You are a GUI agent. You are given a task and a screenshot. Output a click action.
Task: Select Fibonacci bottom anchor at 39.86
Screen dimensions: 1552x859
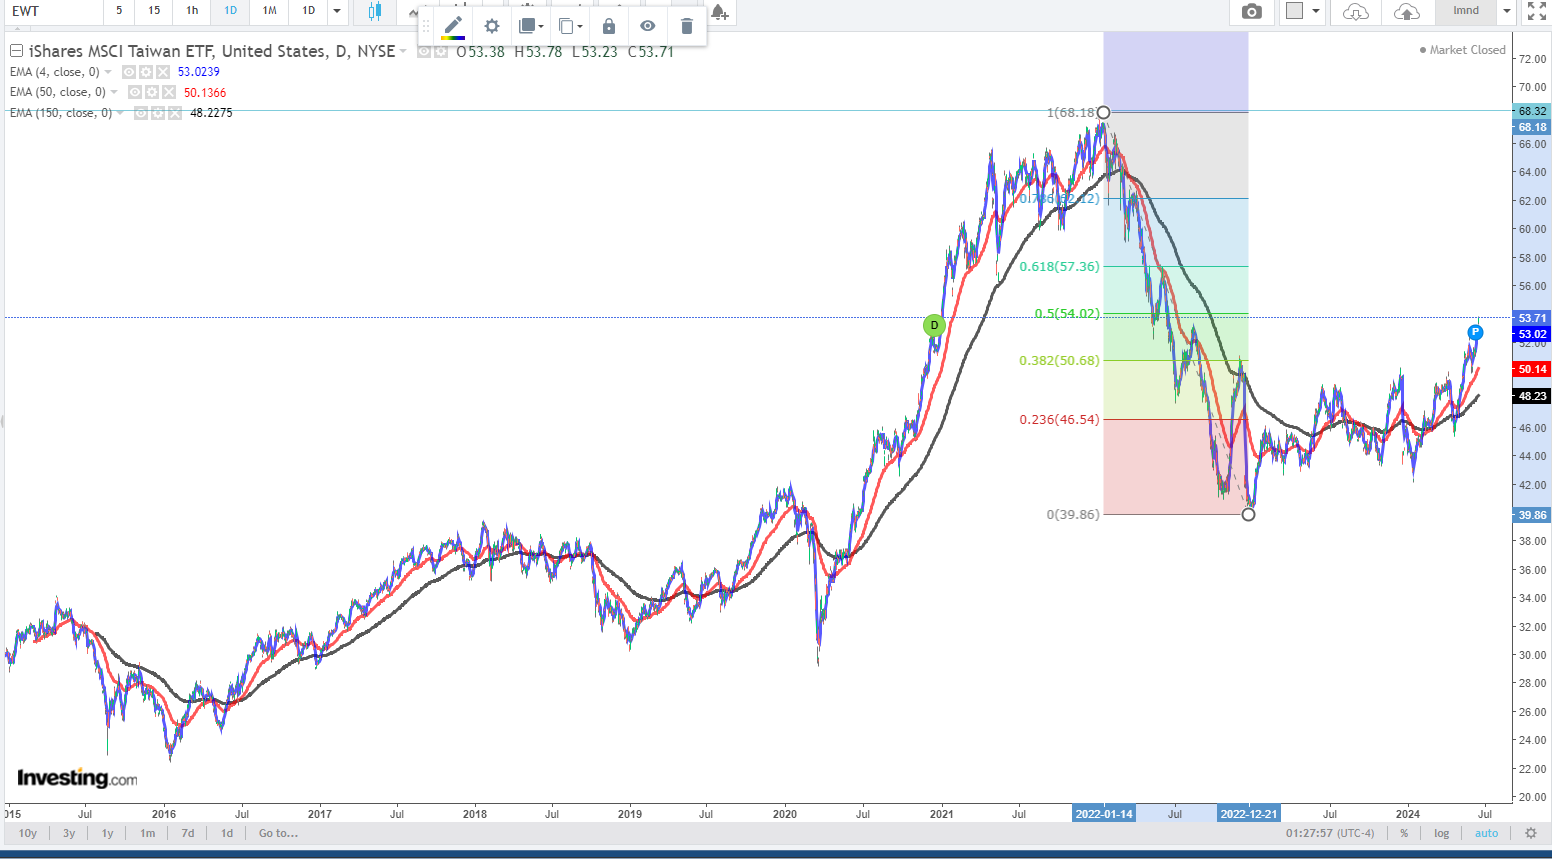(x=1248, y=514)
